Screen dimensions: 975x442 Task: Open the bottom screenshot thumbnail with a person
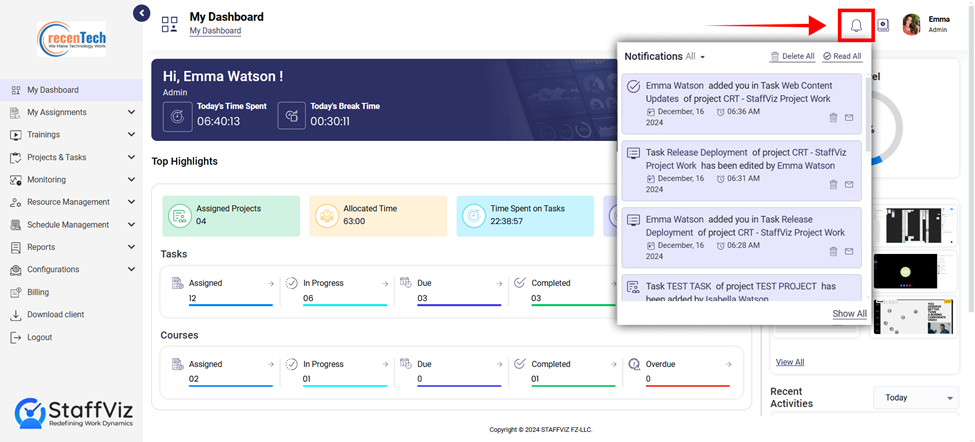coord(912,316)
